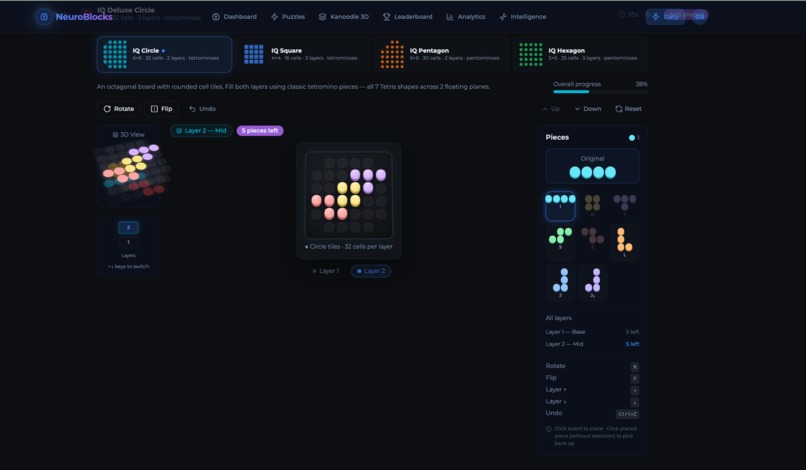806x470 pixels.
Task: Switch to Layer 1 below board
Action: (326, 271)
